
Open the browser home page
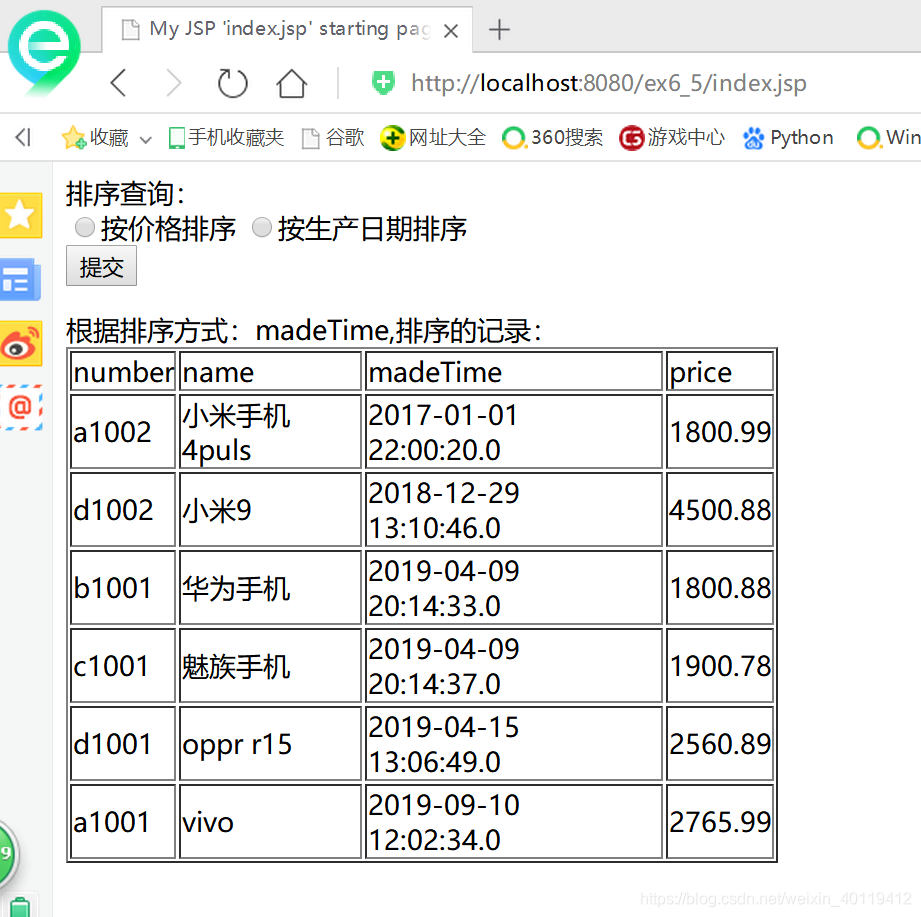(x=291, y=83)
